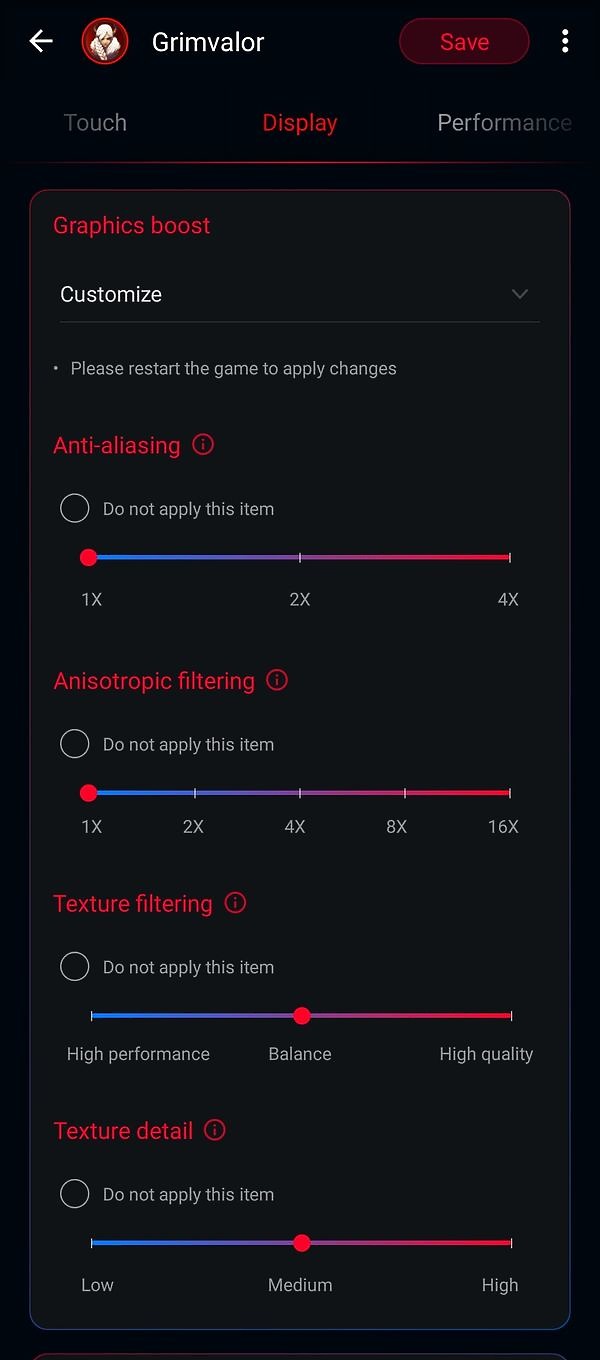Tap the Grimvalor game avatar icon
The image size is (600, 1360).
click(x=105, y=42)
